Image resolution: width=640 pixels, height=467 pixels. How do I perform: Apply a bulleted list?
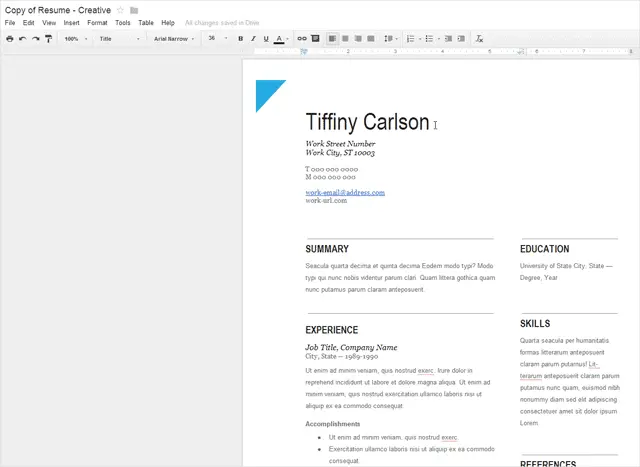(x=429, y=39)
